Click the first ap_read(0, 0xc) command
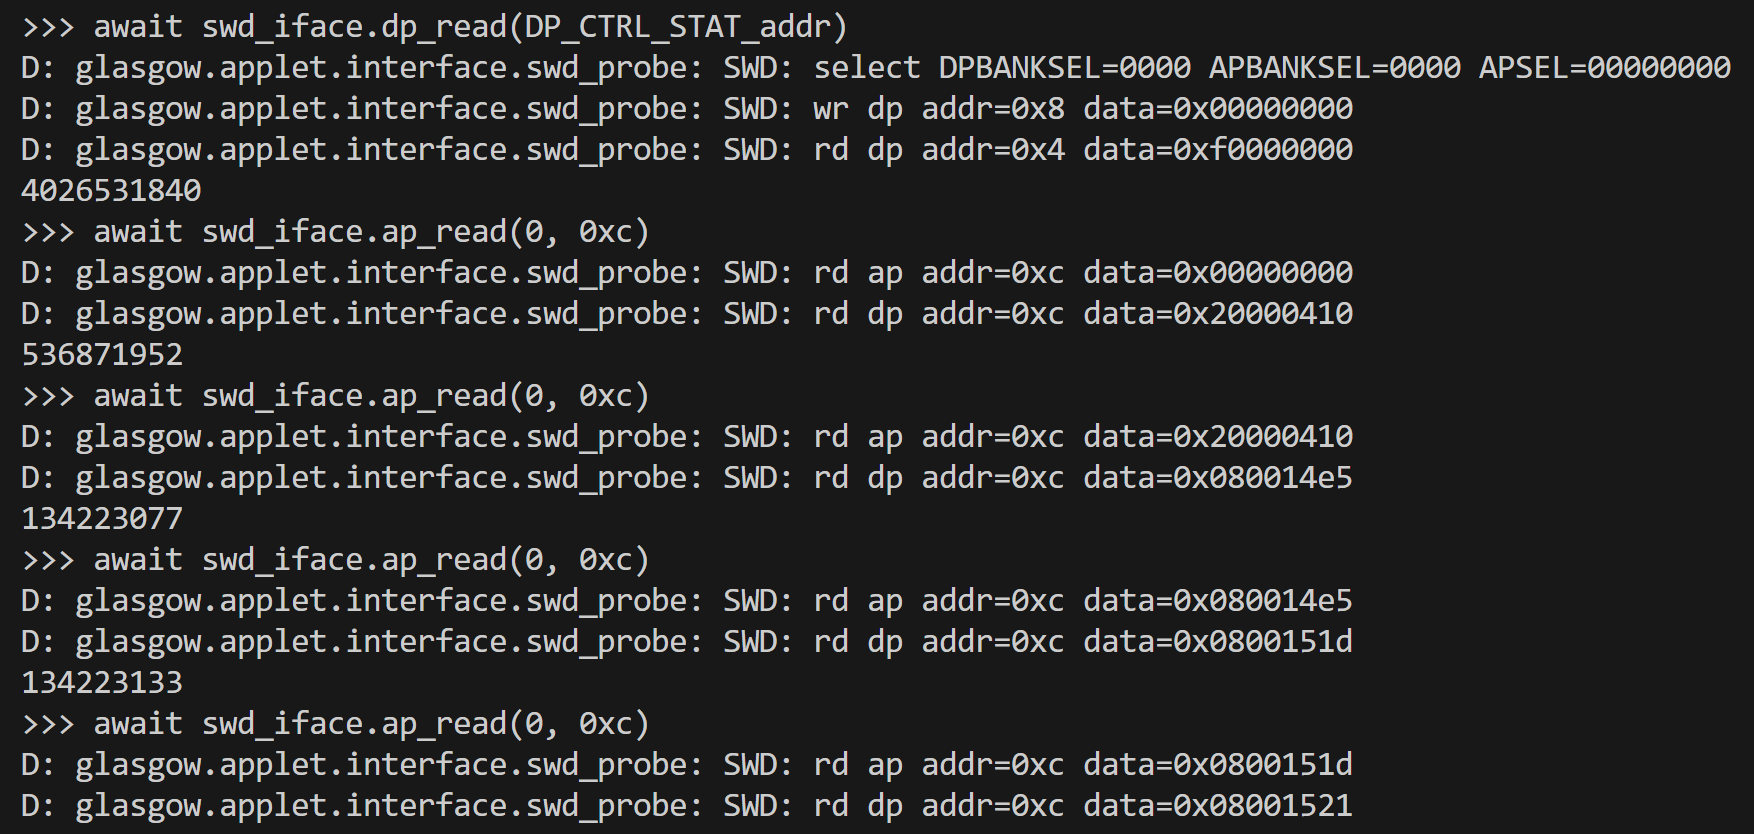Viewport: 1754px width, 834px height. coord(336,232)
